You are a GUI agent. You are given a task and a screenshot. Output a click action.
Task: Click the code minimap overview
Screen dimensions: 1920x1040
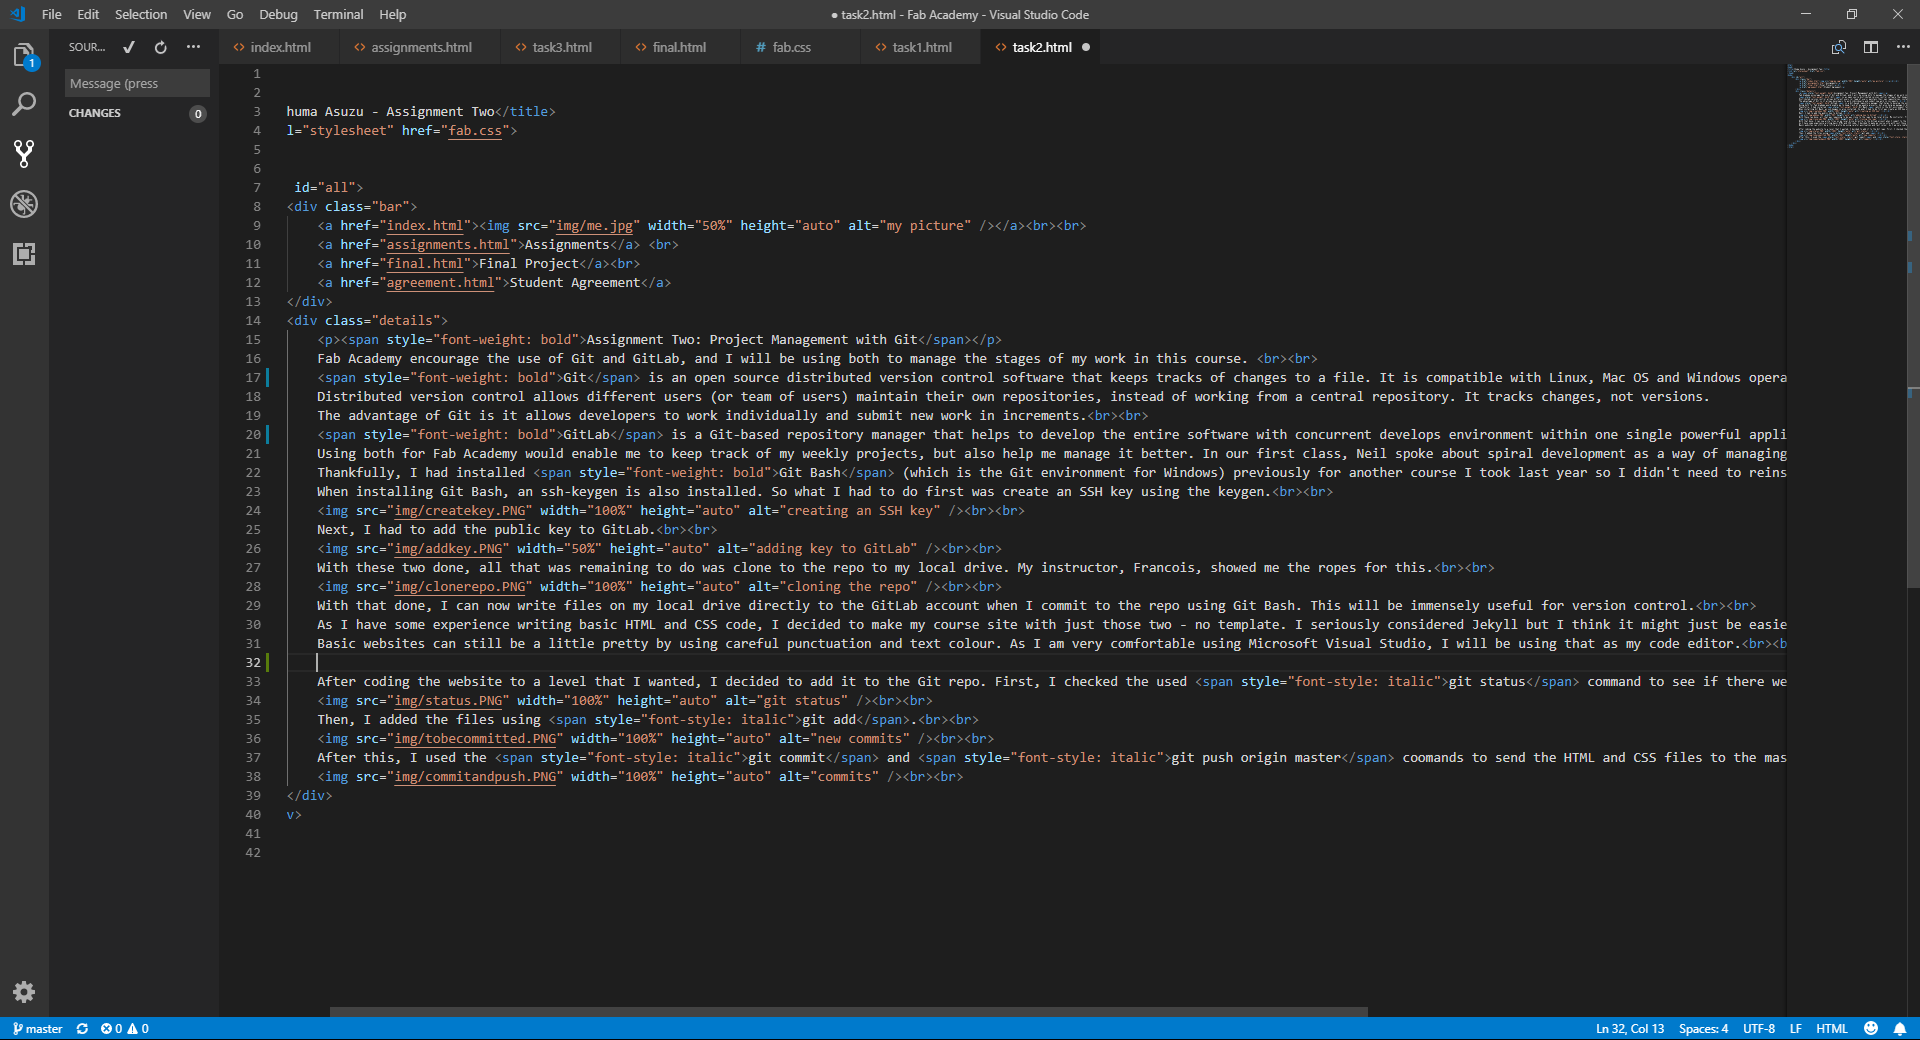point(1846,107)
